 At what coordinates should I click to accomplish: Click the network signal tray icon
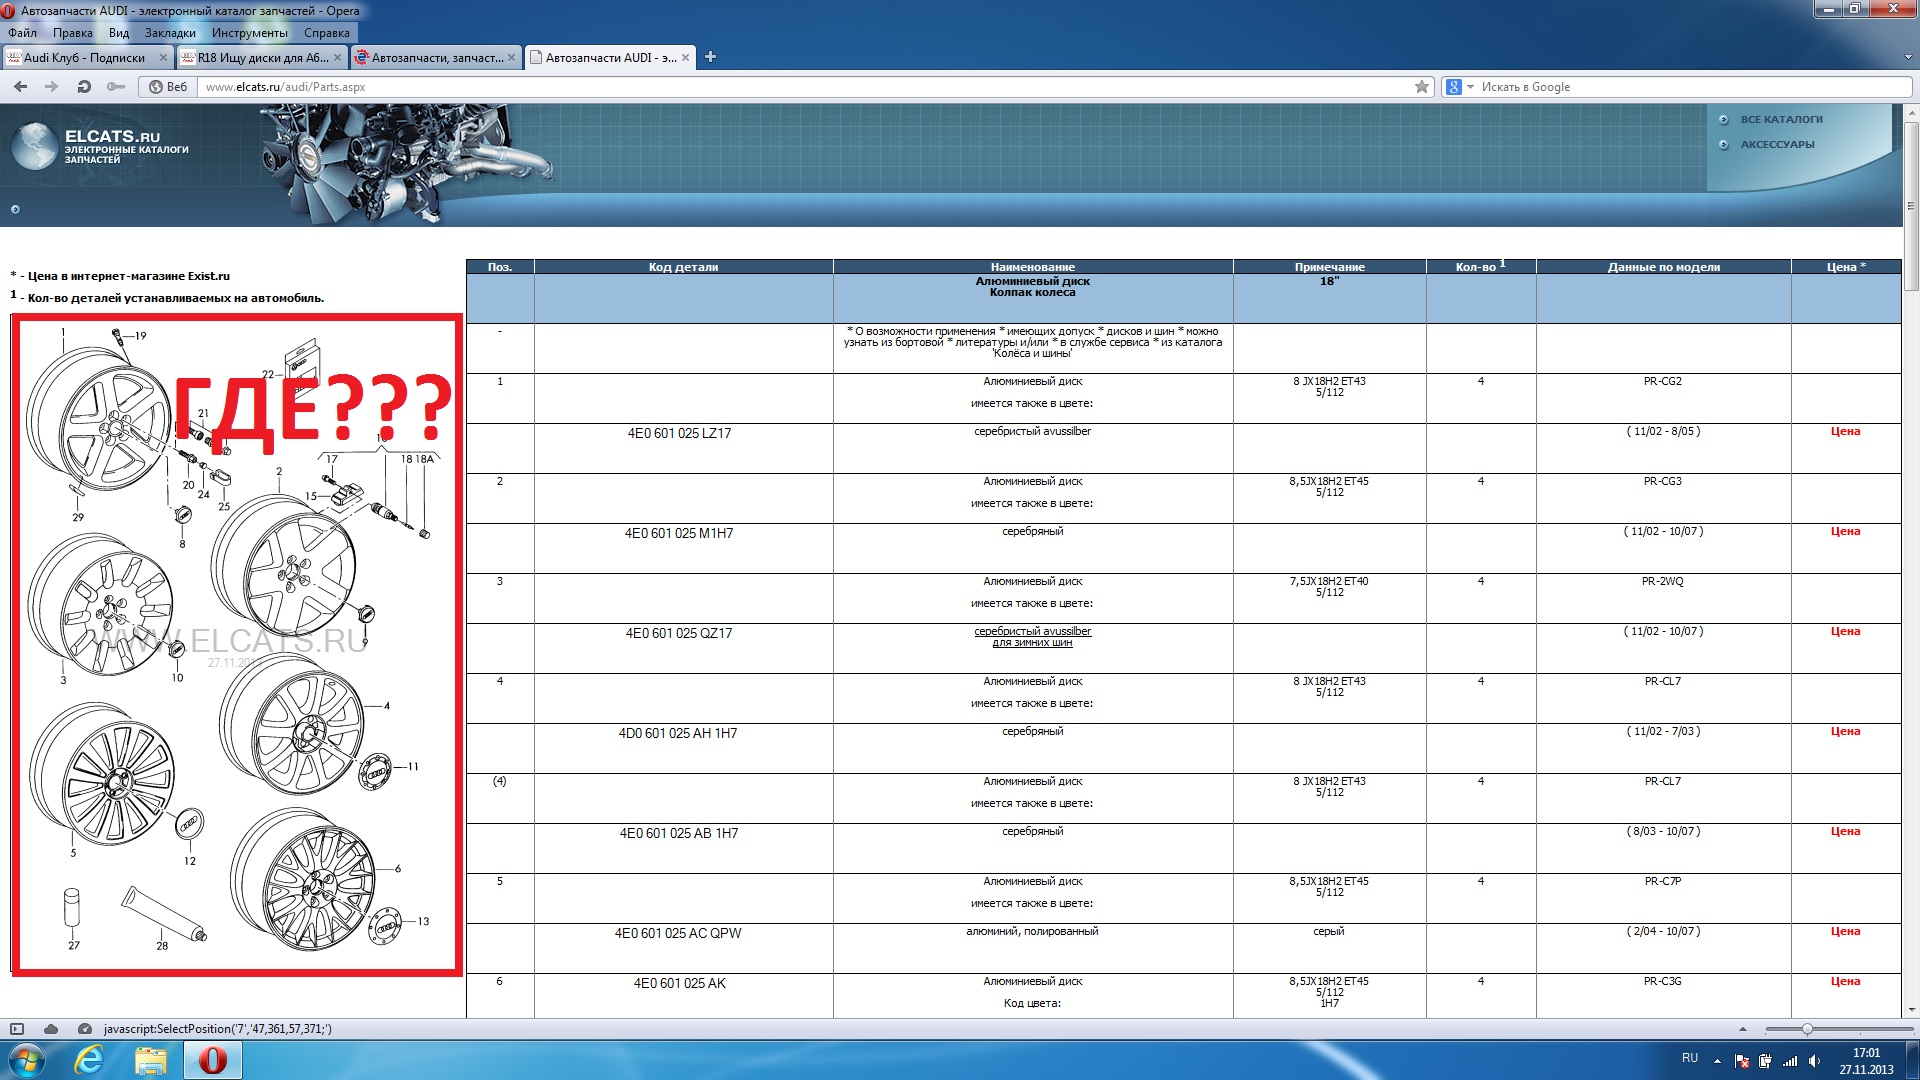(1790, 1061)
